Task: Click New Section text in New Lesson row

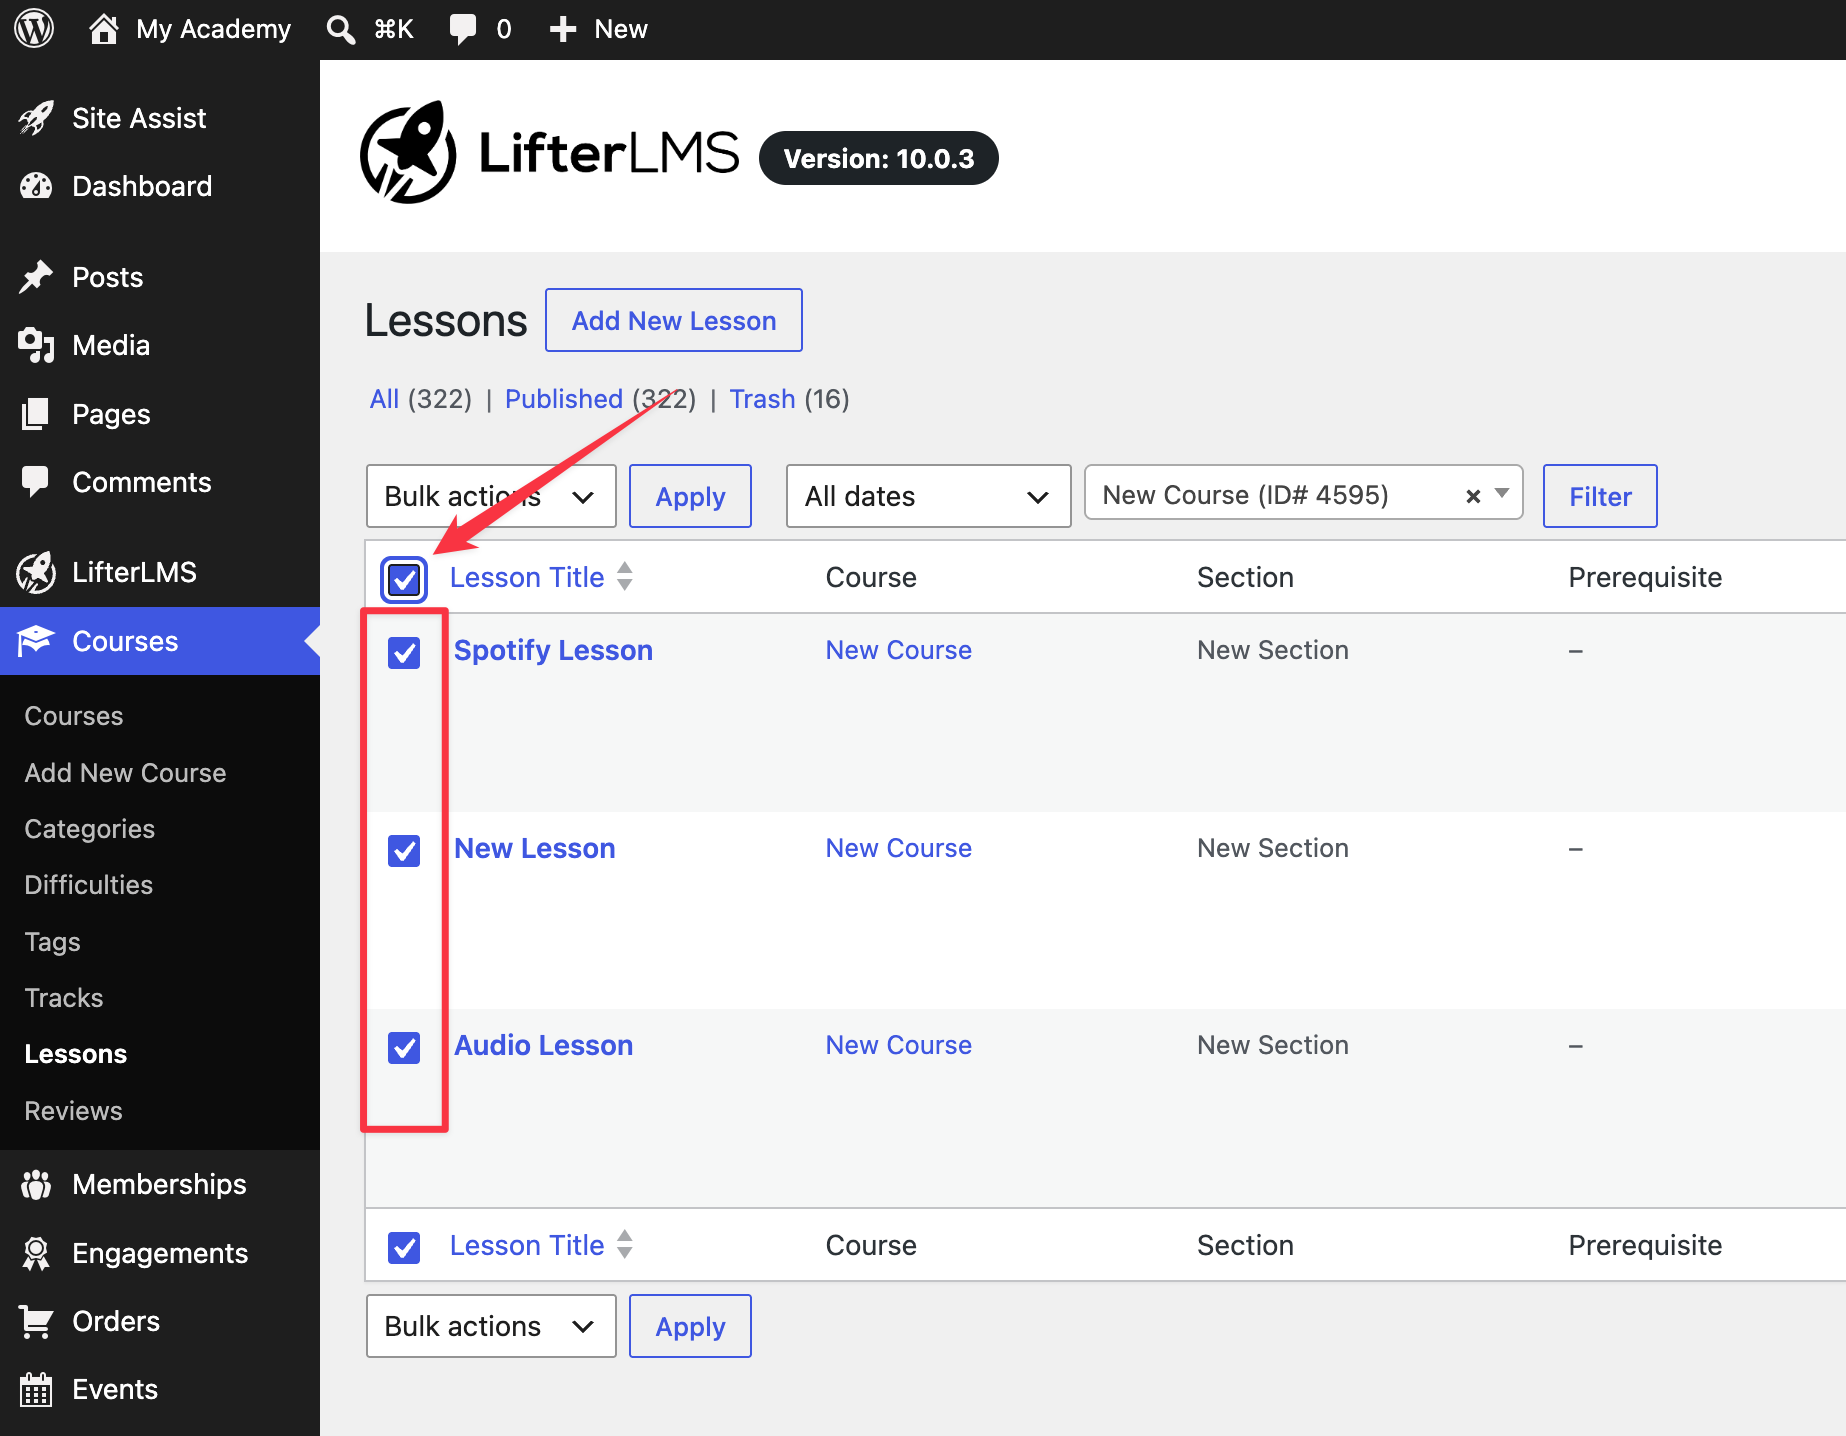Action: tap(1273, 848)
